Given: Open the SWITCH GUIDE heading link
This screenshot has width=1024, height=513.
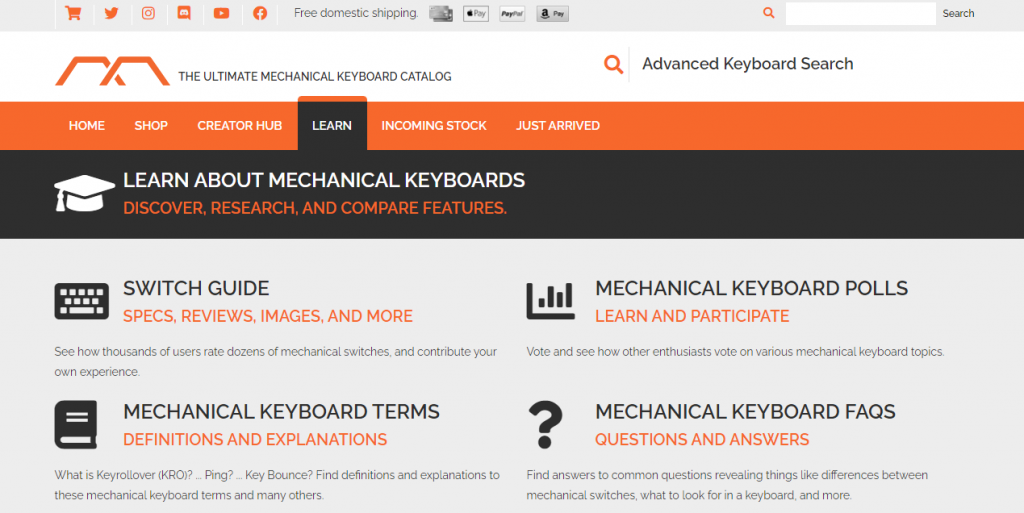Looking at the screenshot, I should point(196,288).
